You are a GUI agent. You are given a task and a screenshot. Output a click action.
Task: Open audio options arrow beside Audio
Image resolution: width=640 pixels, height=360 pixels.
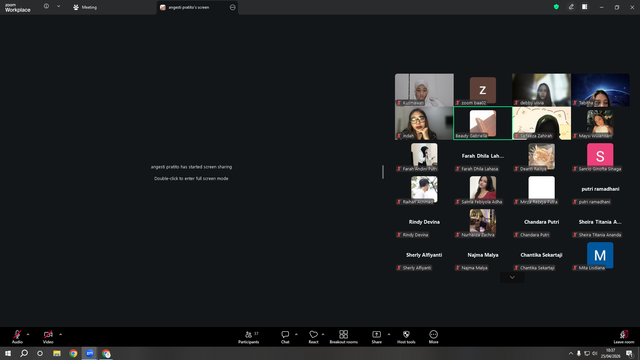point(28,334)
